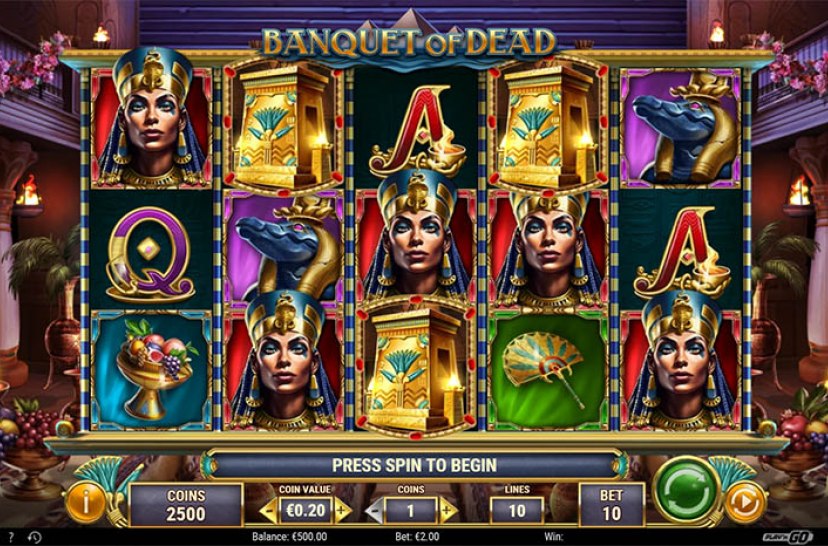This screenshot has height=546, width=828.
Task: Decrease coins count with minus arrow
Action: pyautogui.click(x=374, y=511)
